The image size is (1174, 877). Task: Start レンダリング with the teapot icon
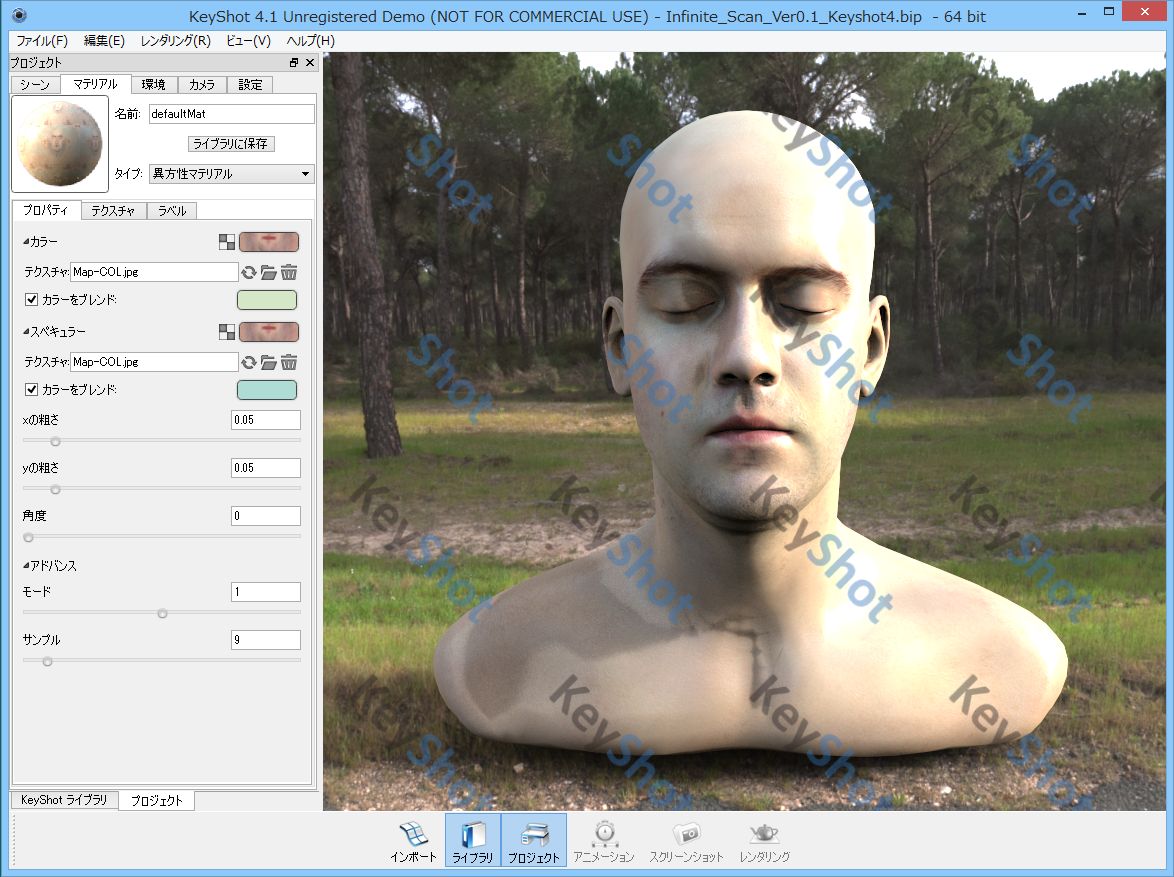(764, 842)
